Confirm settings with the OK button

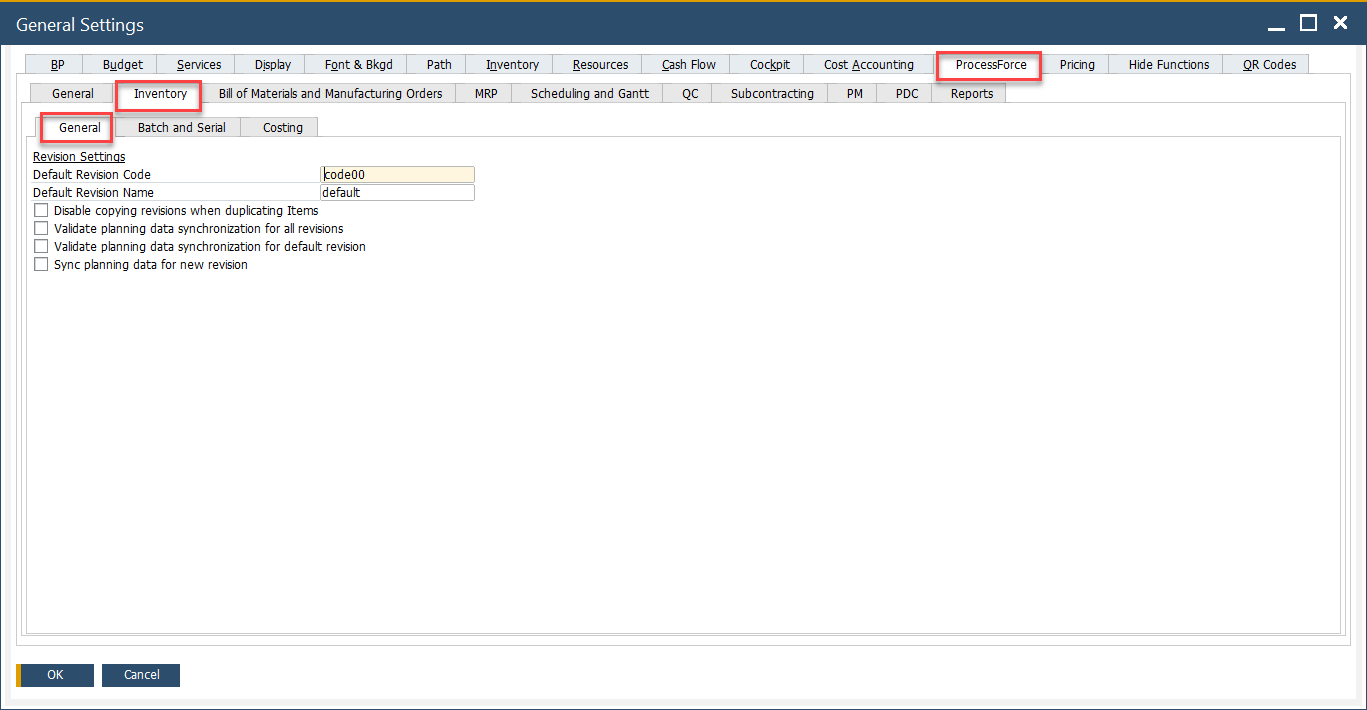click(54, 675)
